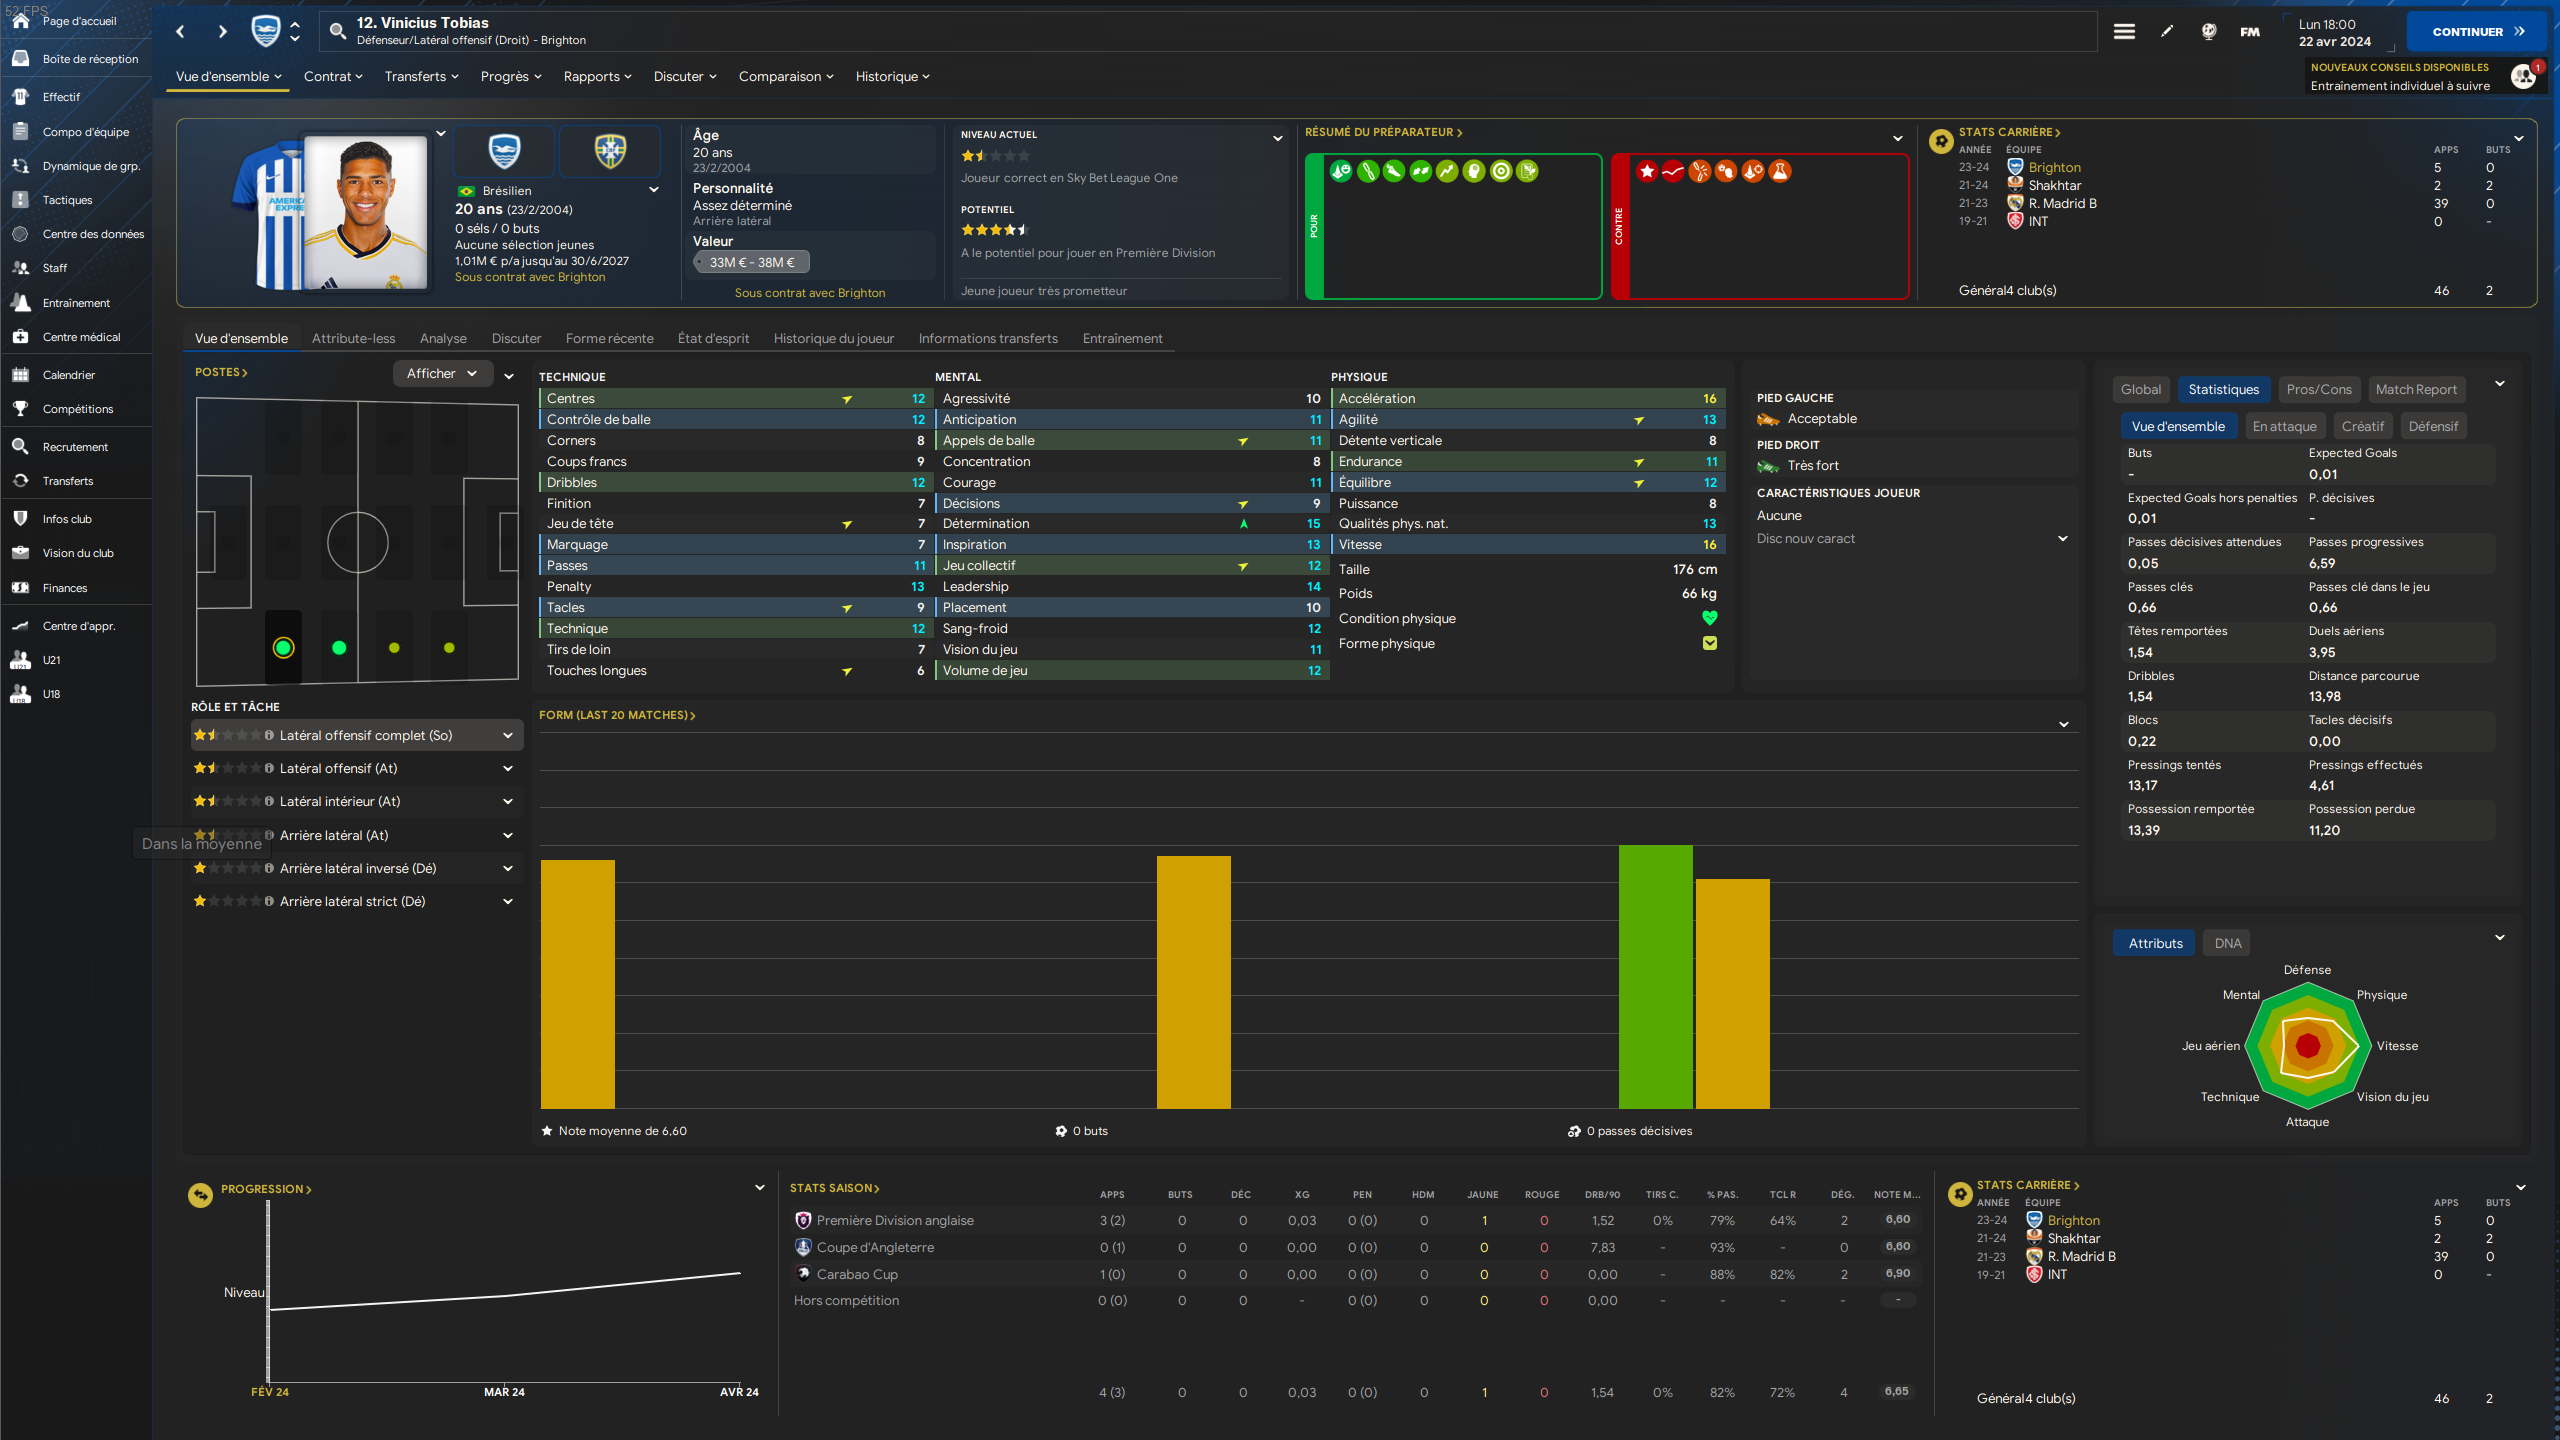Screen dimensions: 2560x1440
Task: Toggle the Statistiques view button
Action: pyautogui.click(x=2223, y=390)
